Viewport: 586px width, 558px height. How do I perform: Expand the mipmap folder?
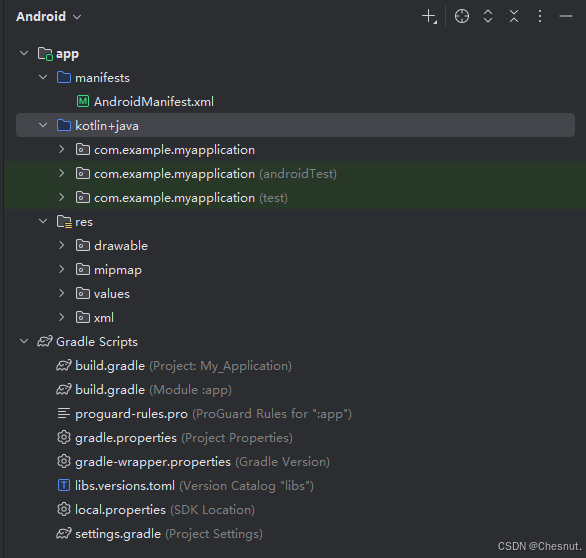point(62,269)
